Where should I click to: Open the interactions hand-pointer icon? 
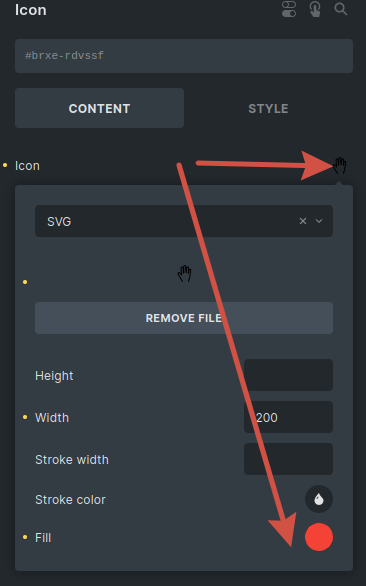(x=315, y=9)
